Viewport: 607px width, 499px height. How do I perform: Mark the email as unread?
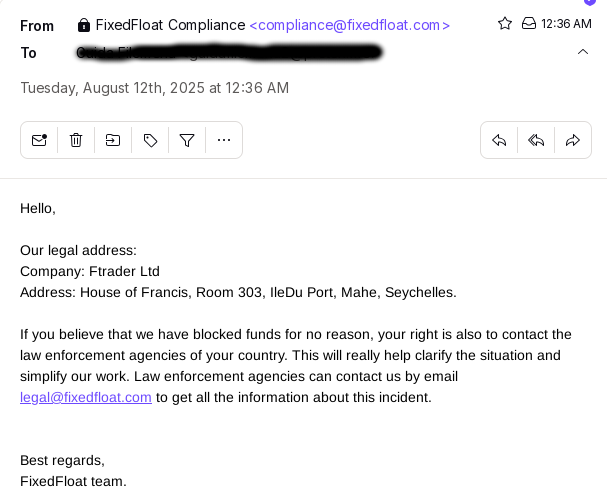(x=39, y=140)
